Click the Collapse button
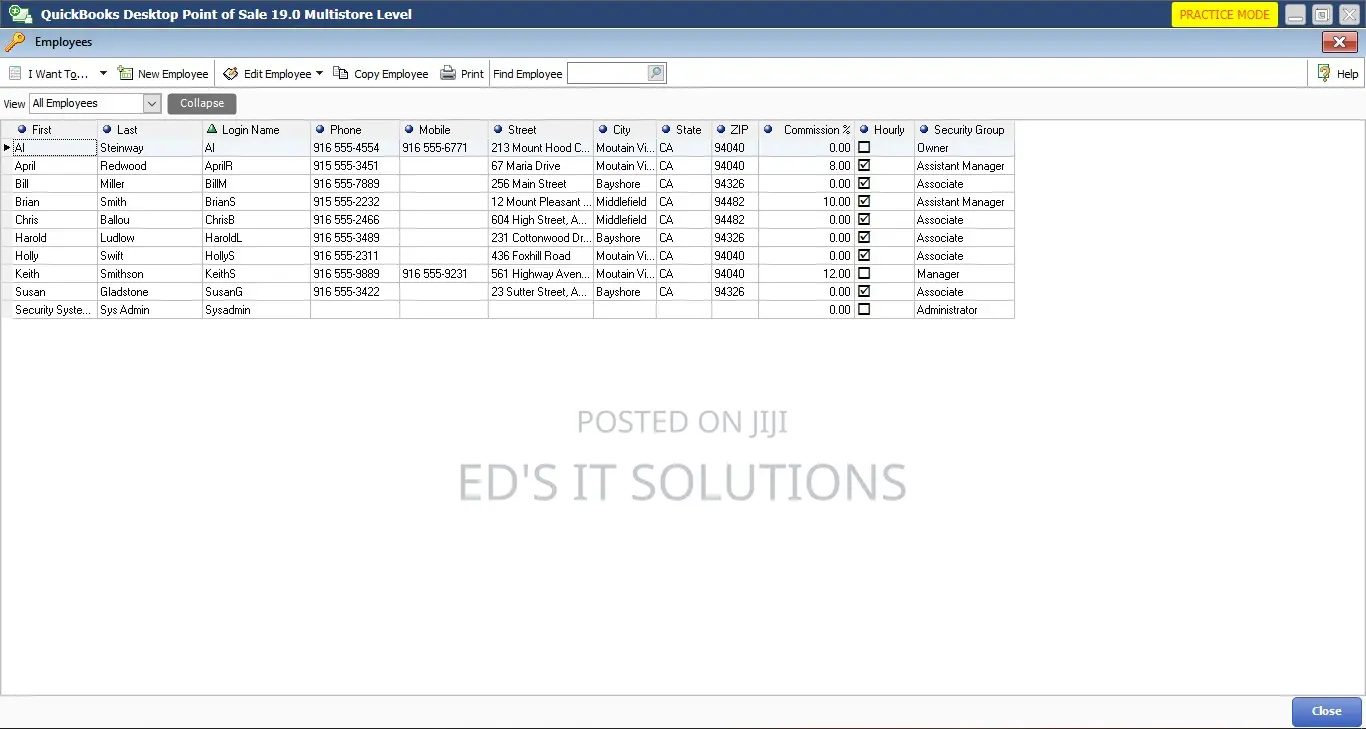 [202, 103]
